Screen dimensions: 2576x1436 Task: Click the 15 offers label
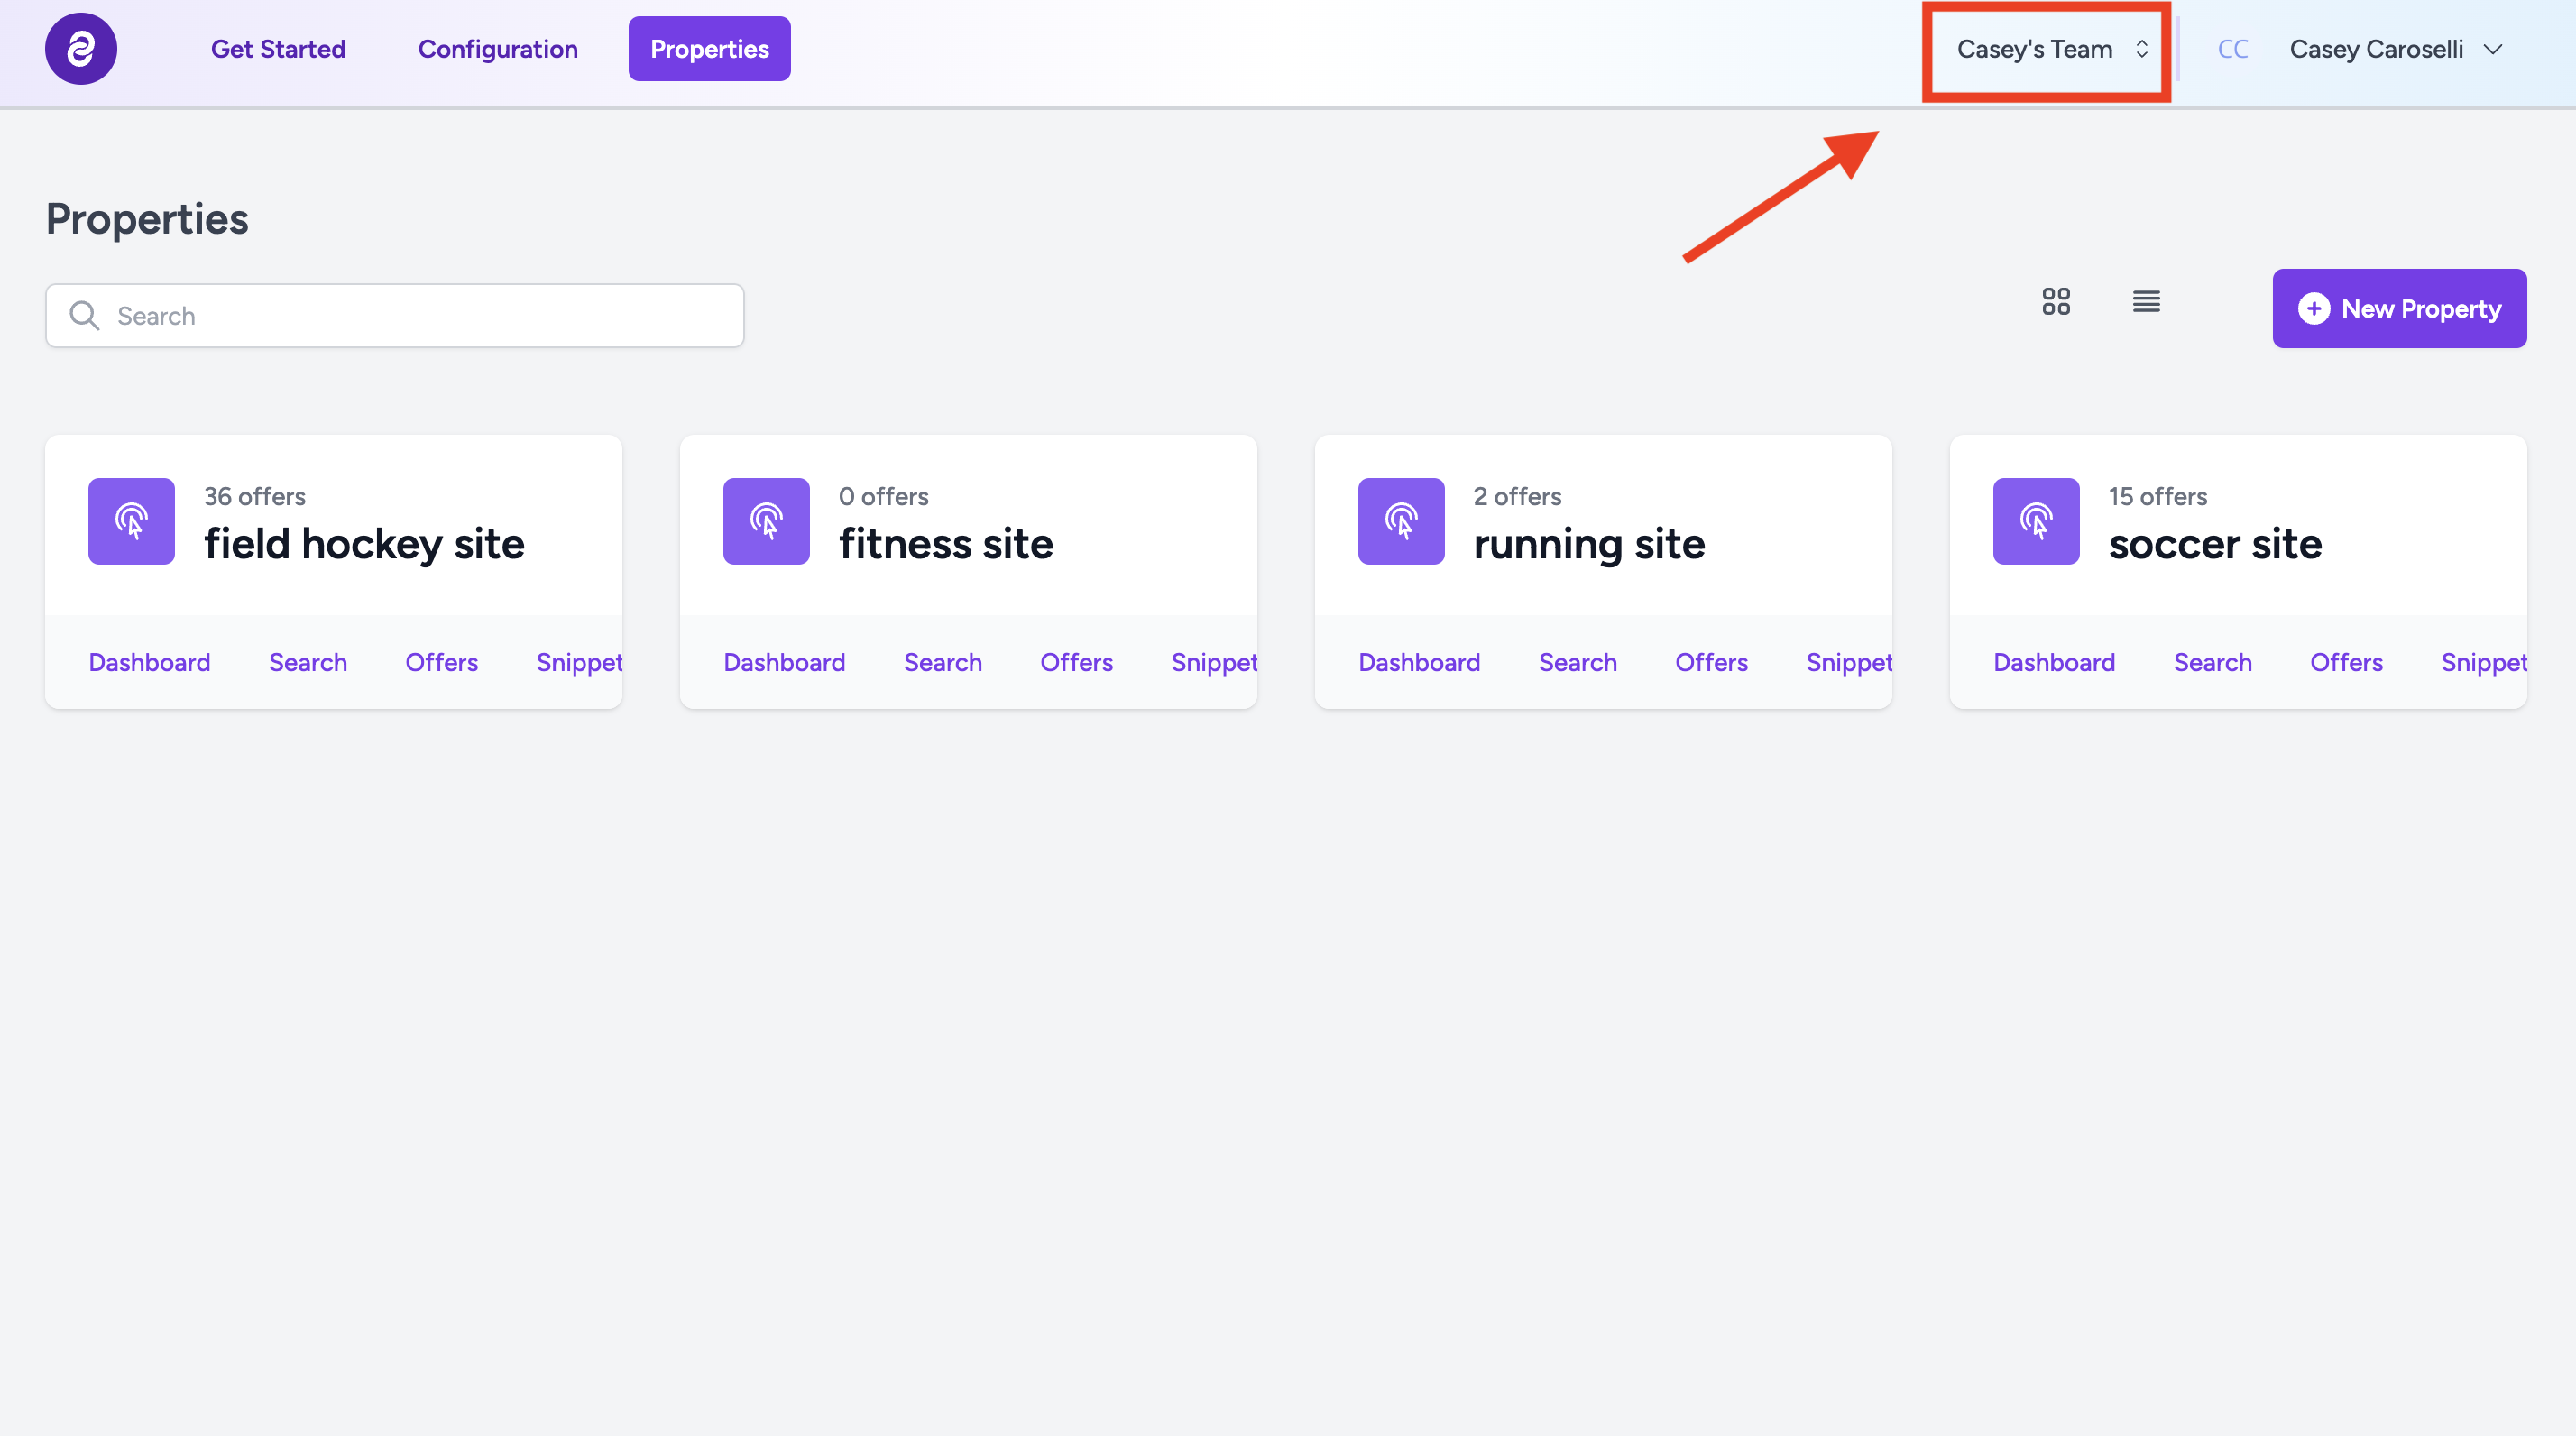pyautogui.click(x=2158, y=497)
